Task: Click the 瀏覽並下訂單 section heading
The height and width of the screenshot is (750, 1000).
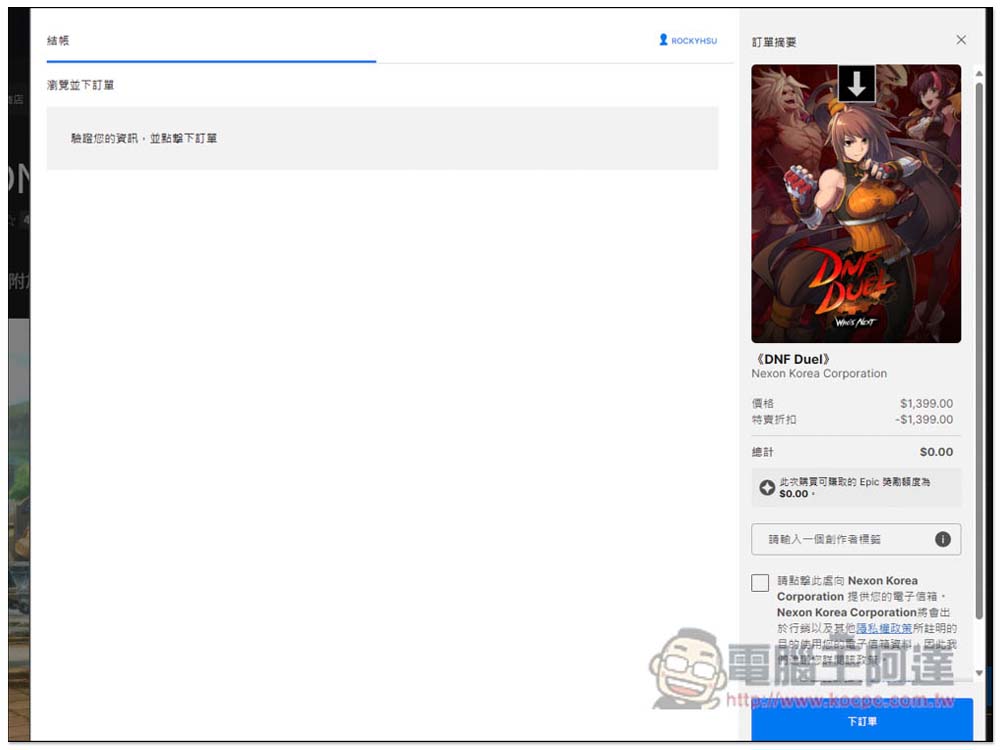Action: pyautogui.click(x=81, y=86)
